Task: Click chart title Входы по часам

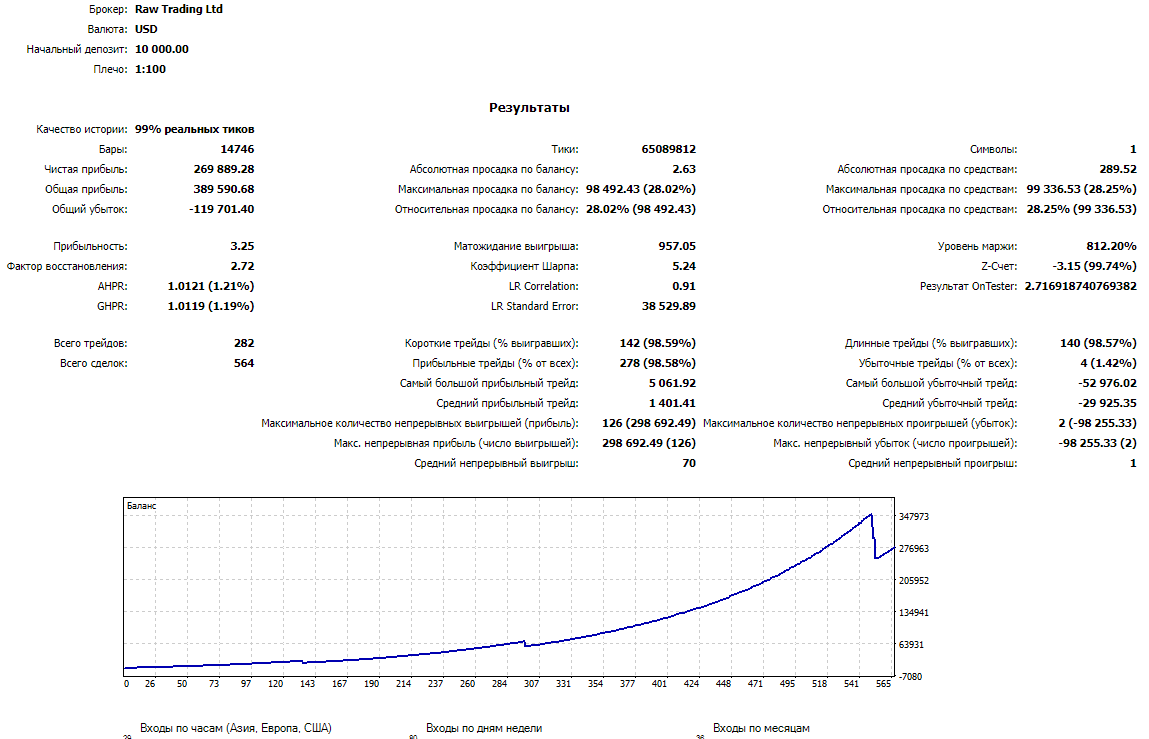Action: (x=235, y=728)
